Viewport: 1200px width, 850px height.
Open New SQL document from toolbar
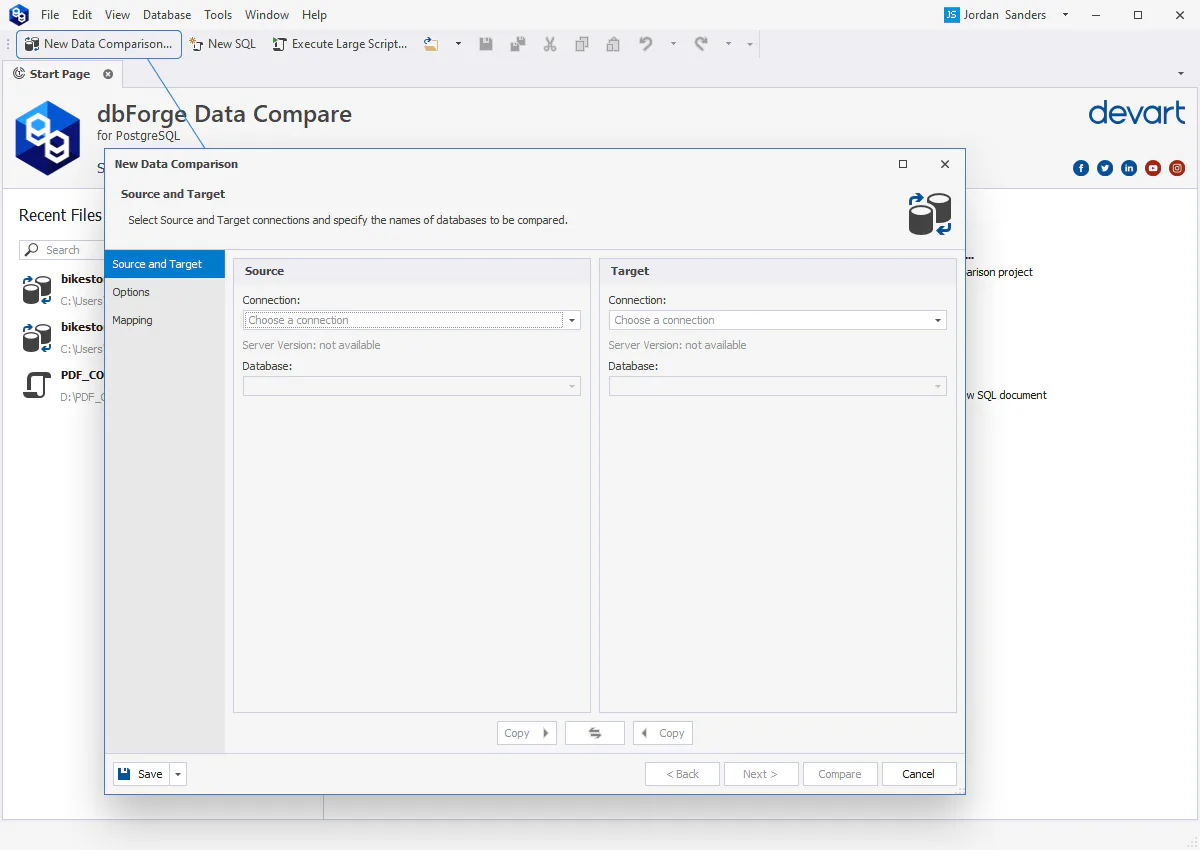(223, 44)
